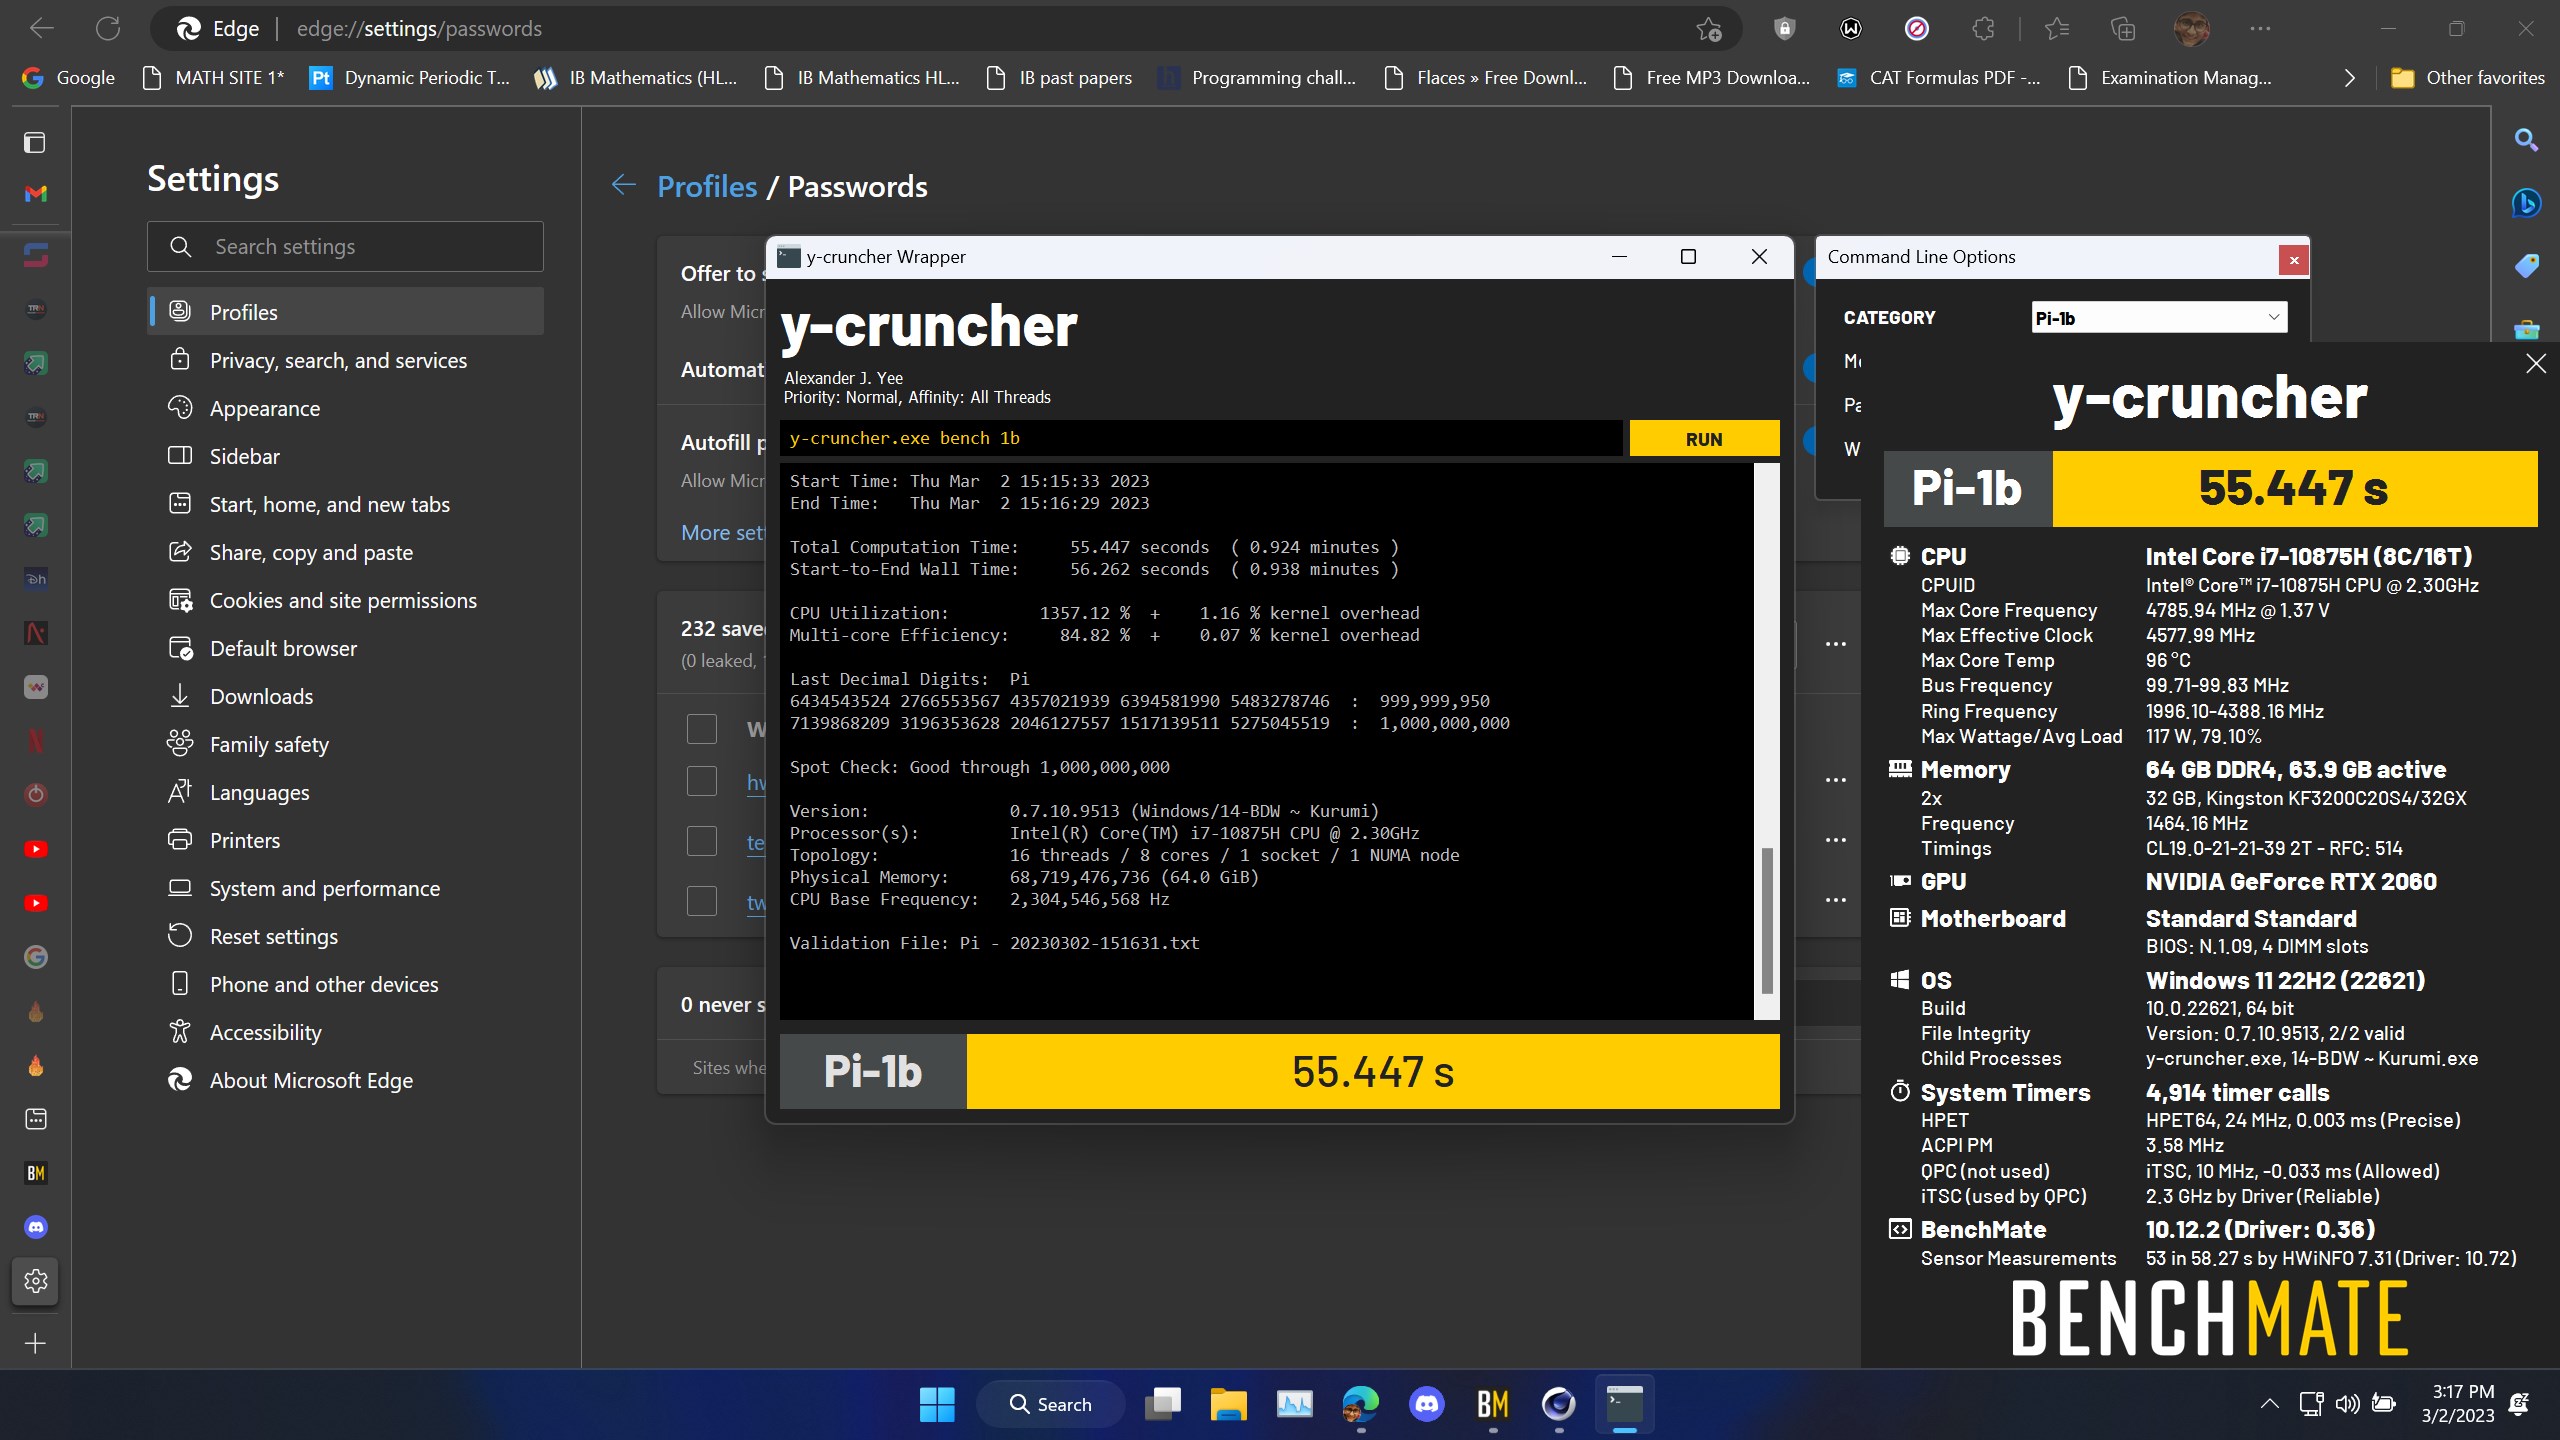2560x1440 pixels.
Task: Open Discord from the Windows taskbar
Action: point(1426,1404)
